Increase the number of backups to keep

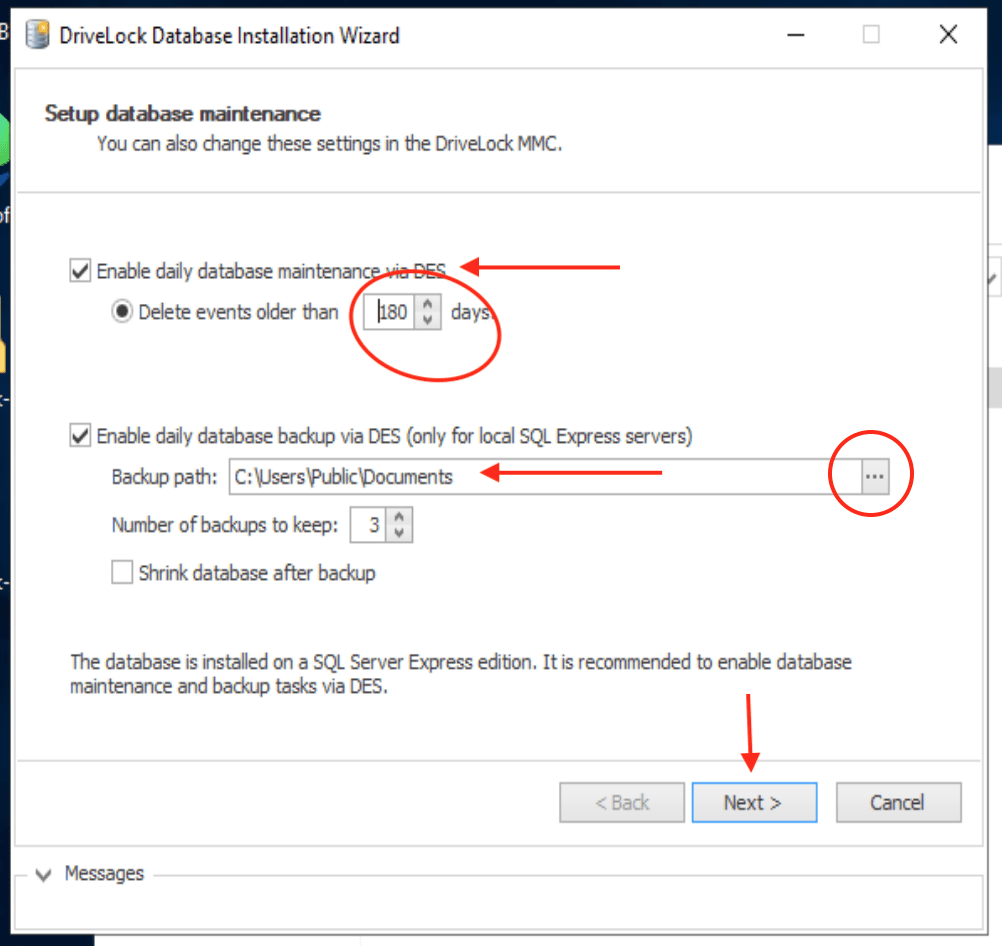[x=399, y=518]
